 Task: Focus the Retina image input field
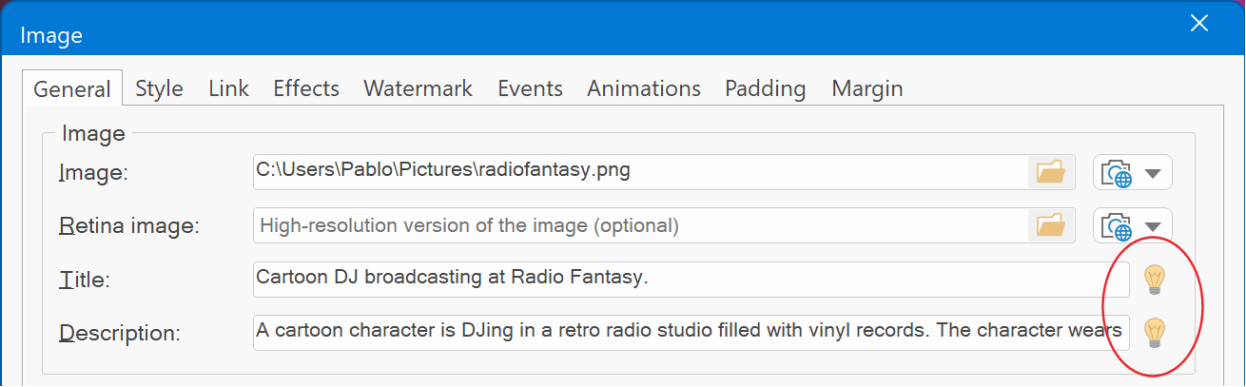coord(641,225)
